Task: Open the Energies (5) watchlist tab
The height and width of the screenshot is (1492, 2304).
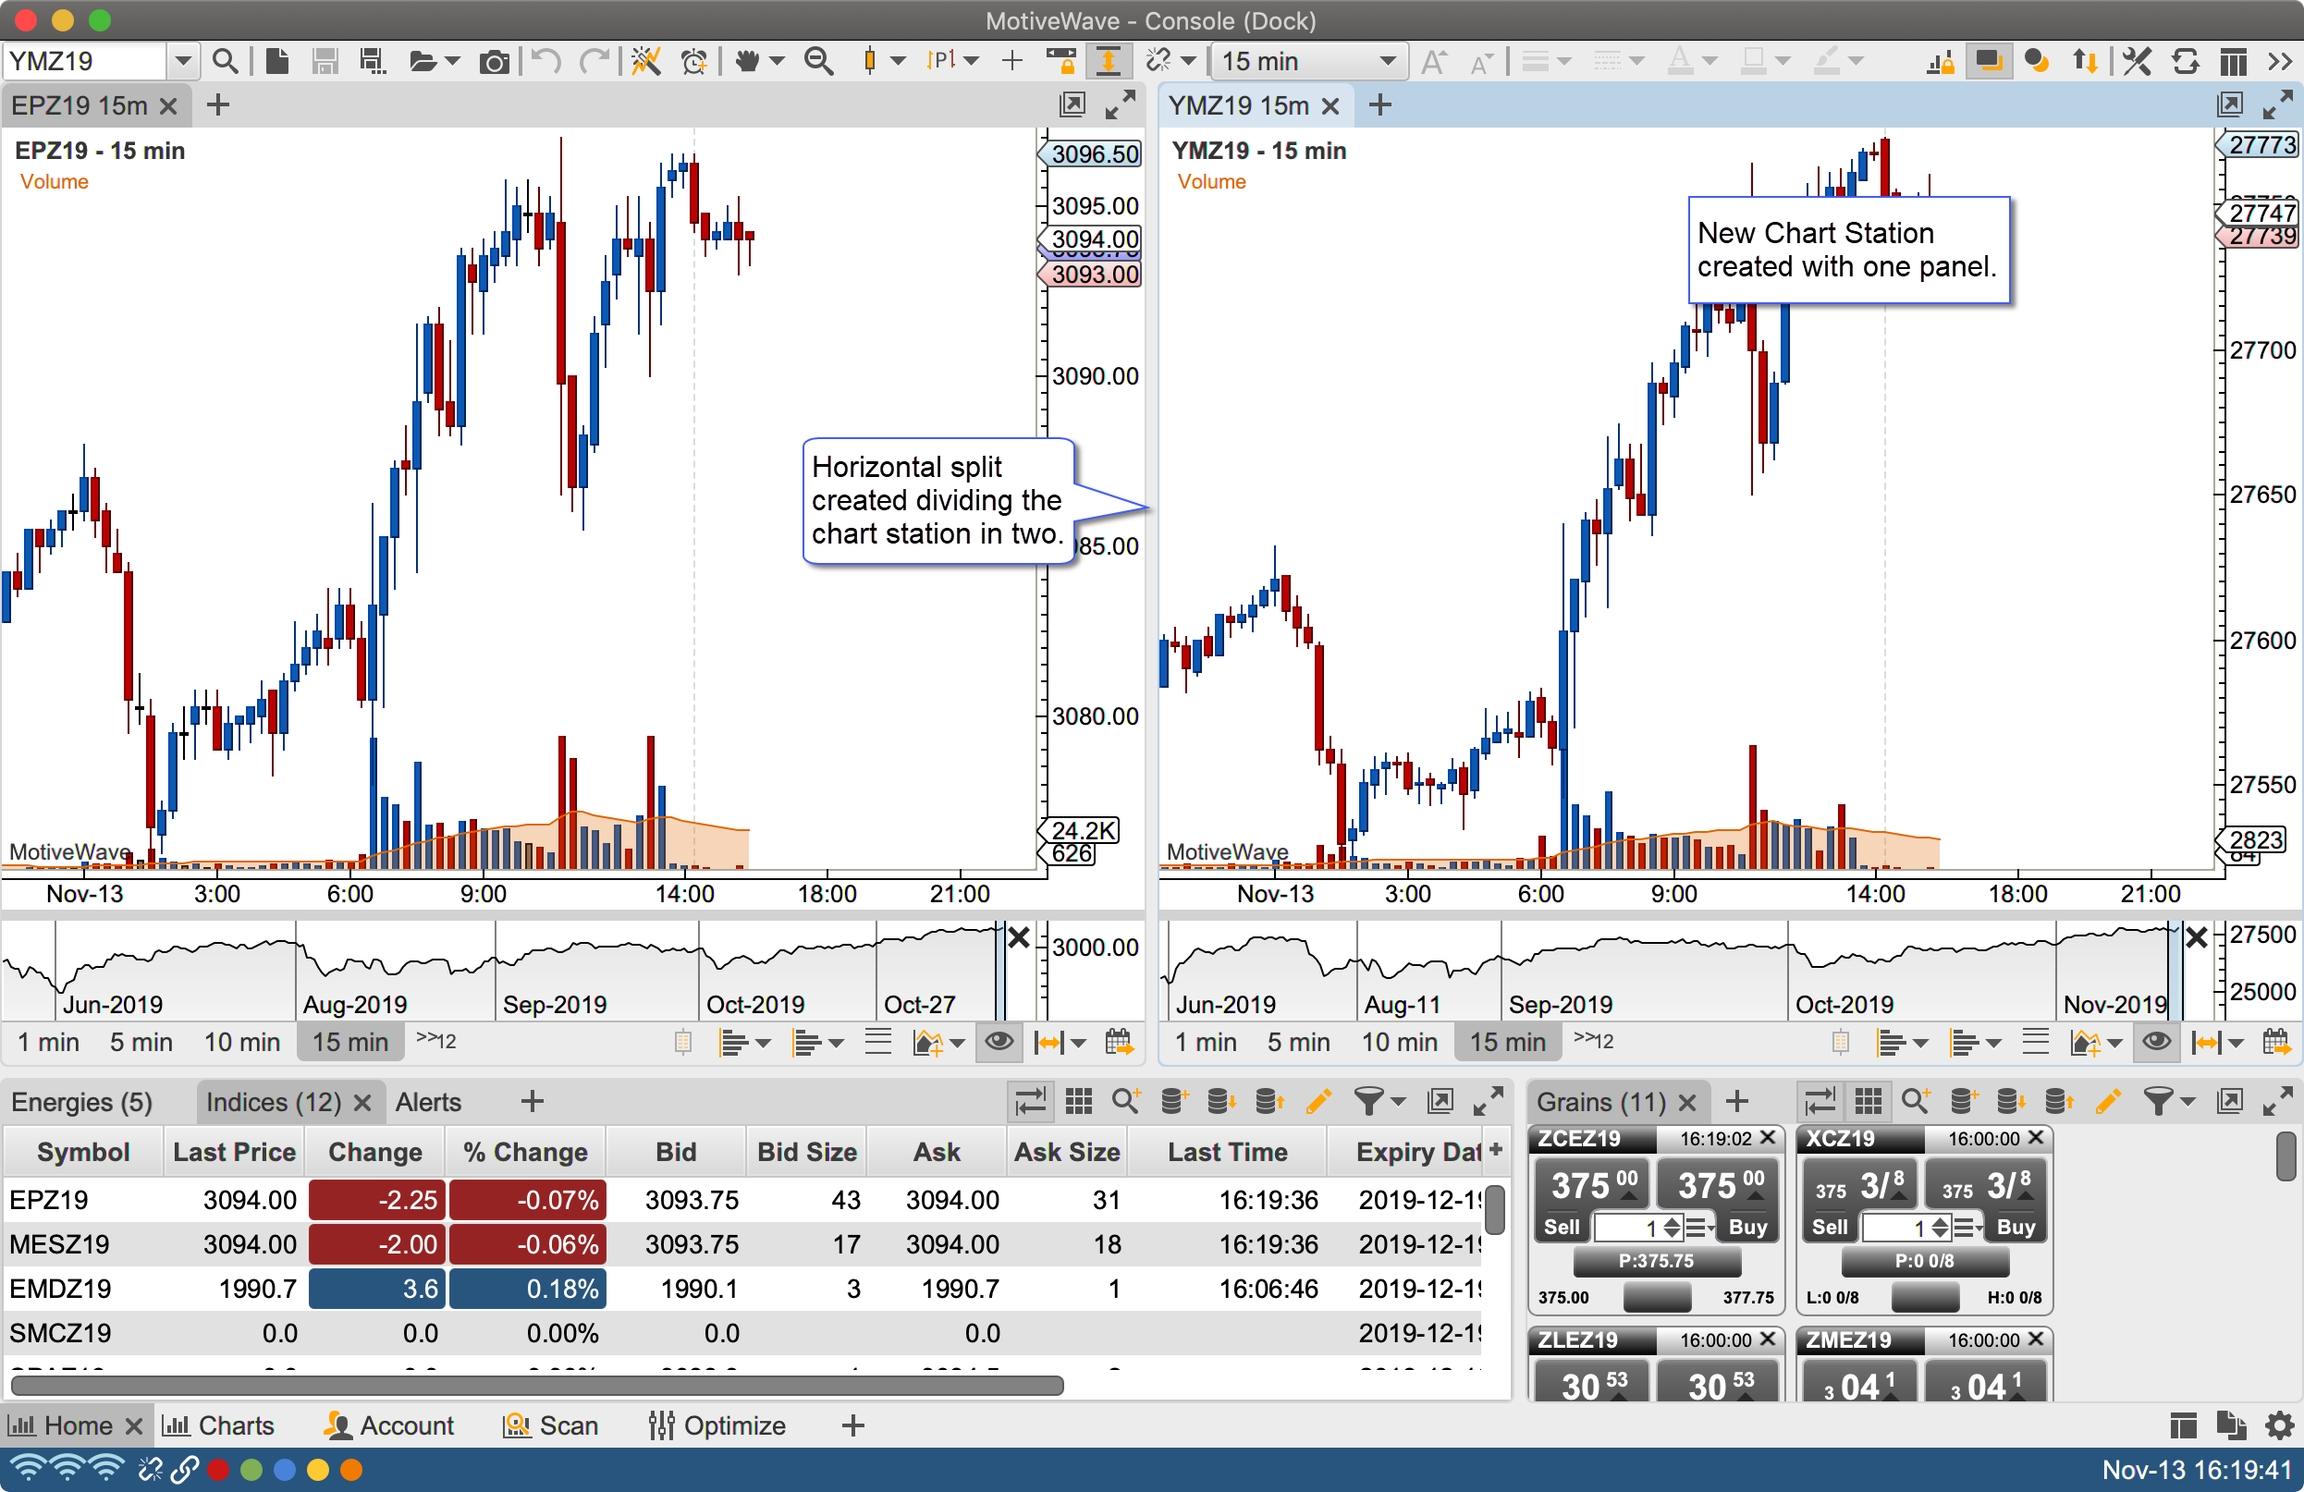Action: (82, 1102)
